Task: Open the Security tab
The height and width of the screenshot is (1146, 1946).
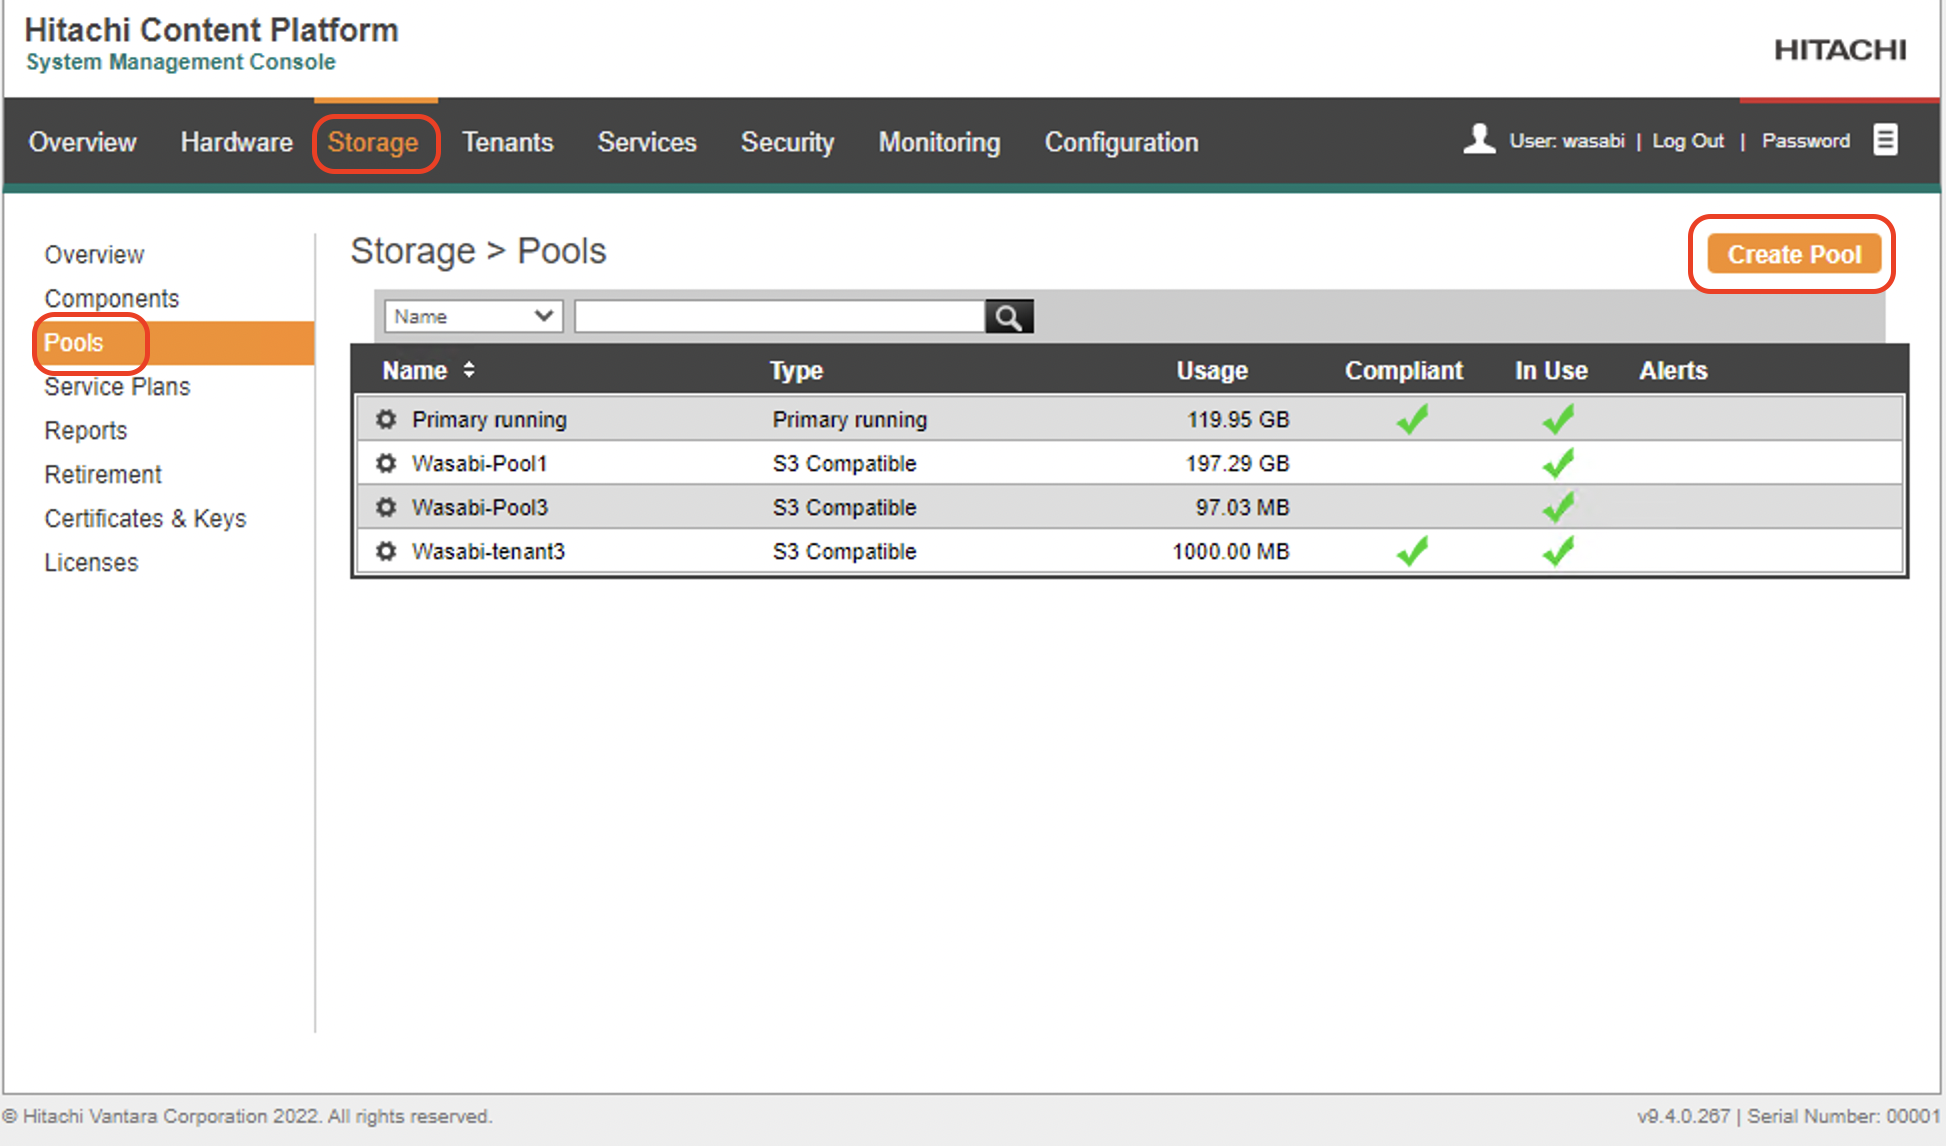Action: [x=787, y=142]
